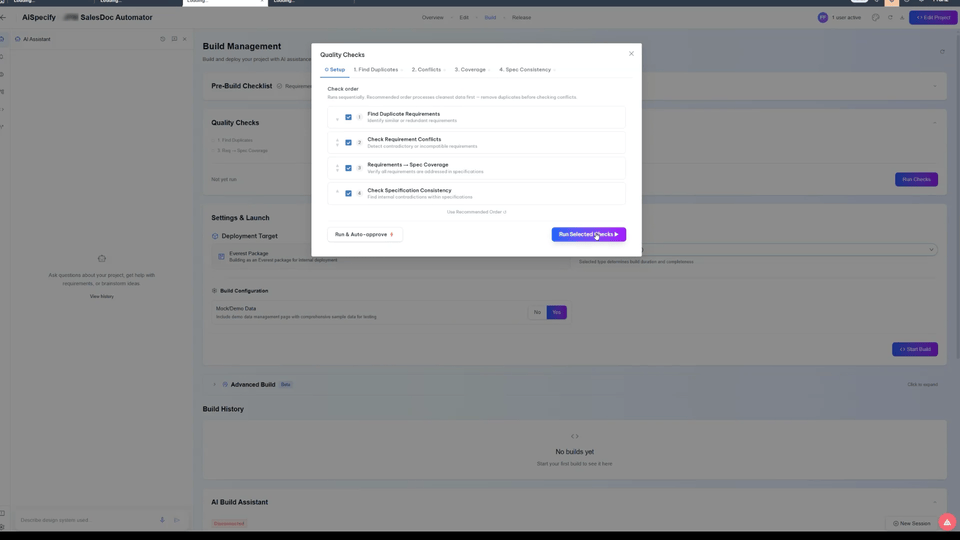
Task: Click the Use Recommended Order link
Action: [x=476, y=212]
